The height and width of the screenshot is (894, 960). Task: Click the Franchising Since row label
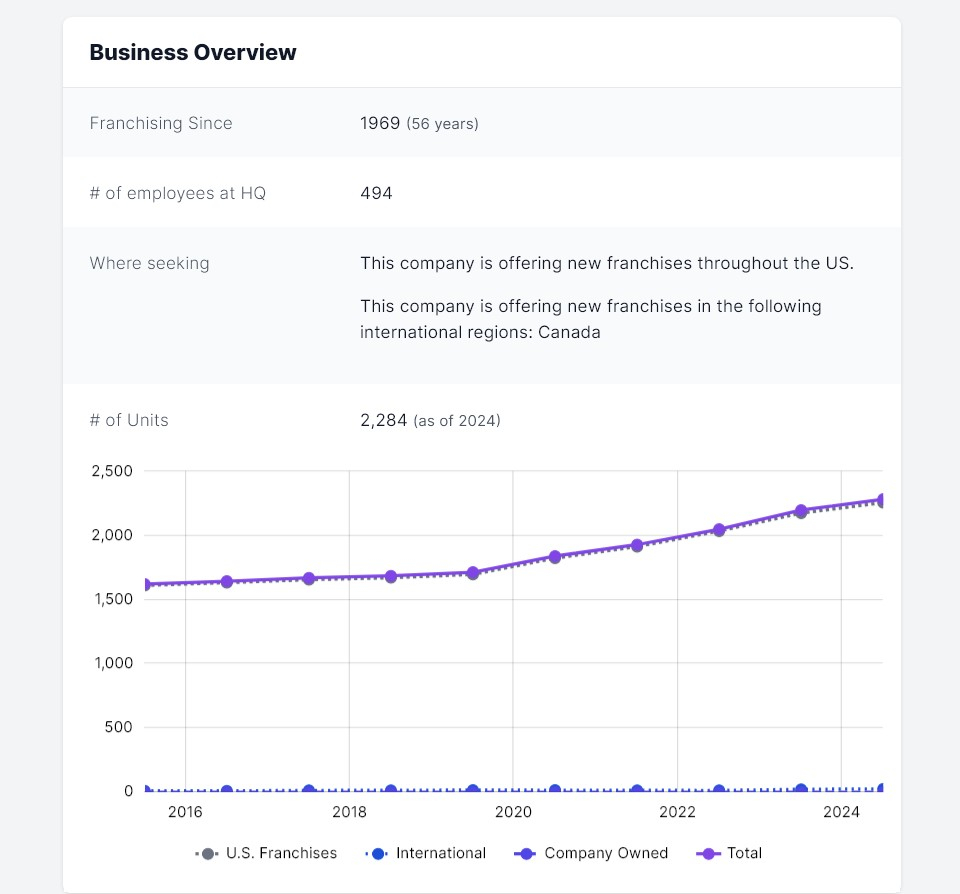(x=161, y=123)
